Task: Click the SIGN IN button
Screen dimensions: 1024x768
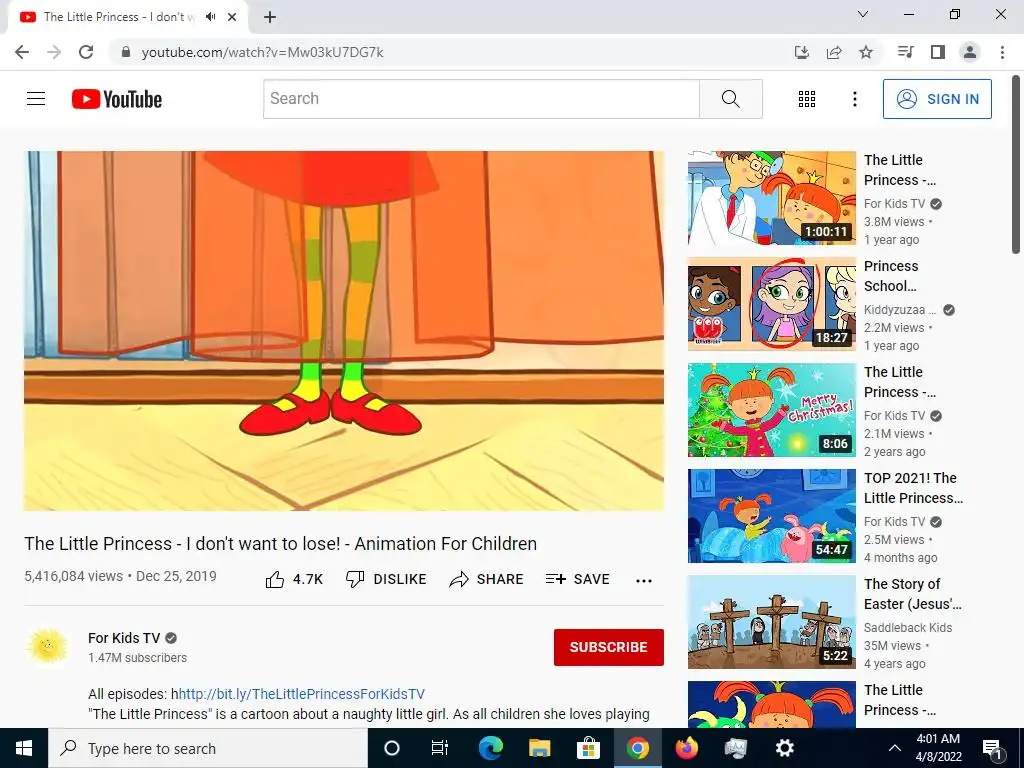Action: [x=937, y=99]
